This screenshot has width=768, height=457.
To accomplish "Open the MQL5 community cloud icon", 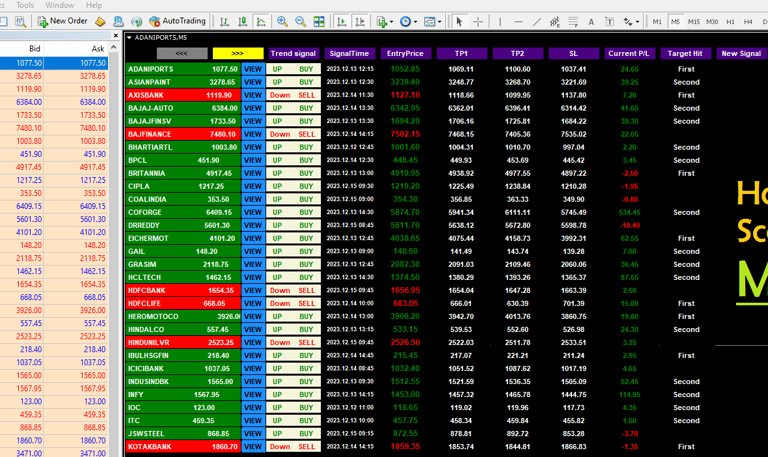I will pyautogui.click(x=118, y=22).
